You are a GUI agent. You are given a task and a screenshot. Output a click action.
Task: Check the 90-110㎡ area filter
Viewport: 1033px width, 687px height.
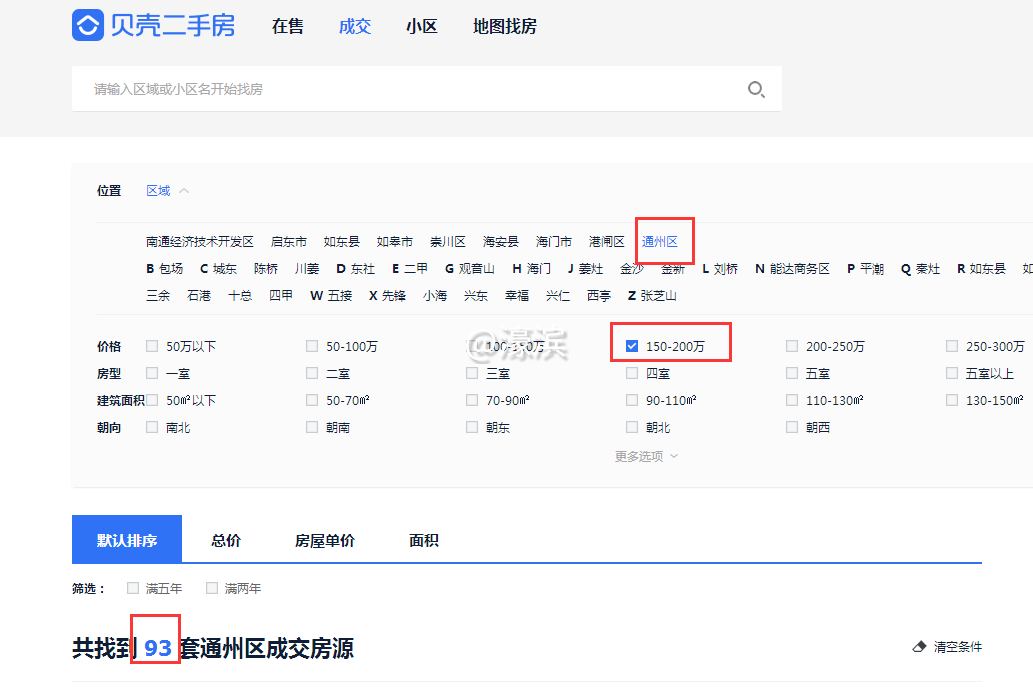(x=631, y=399)
